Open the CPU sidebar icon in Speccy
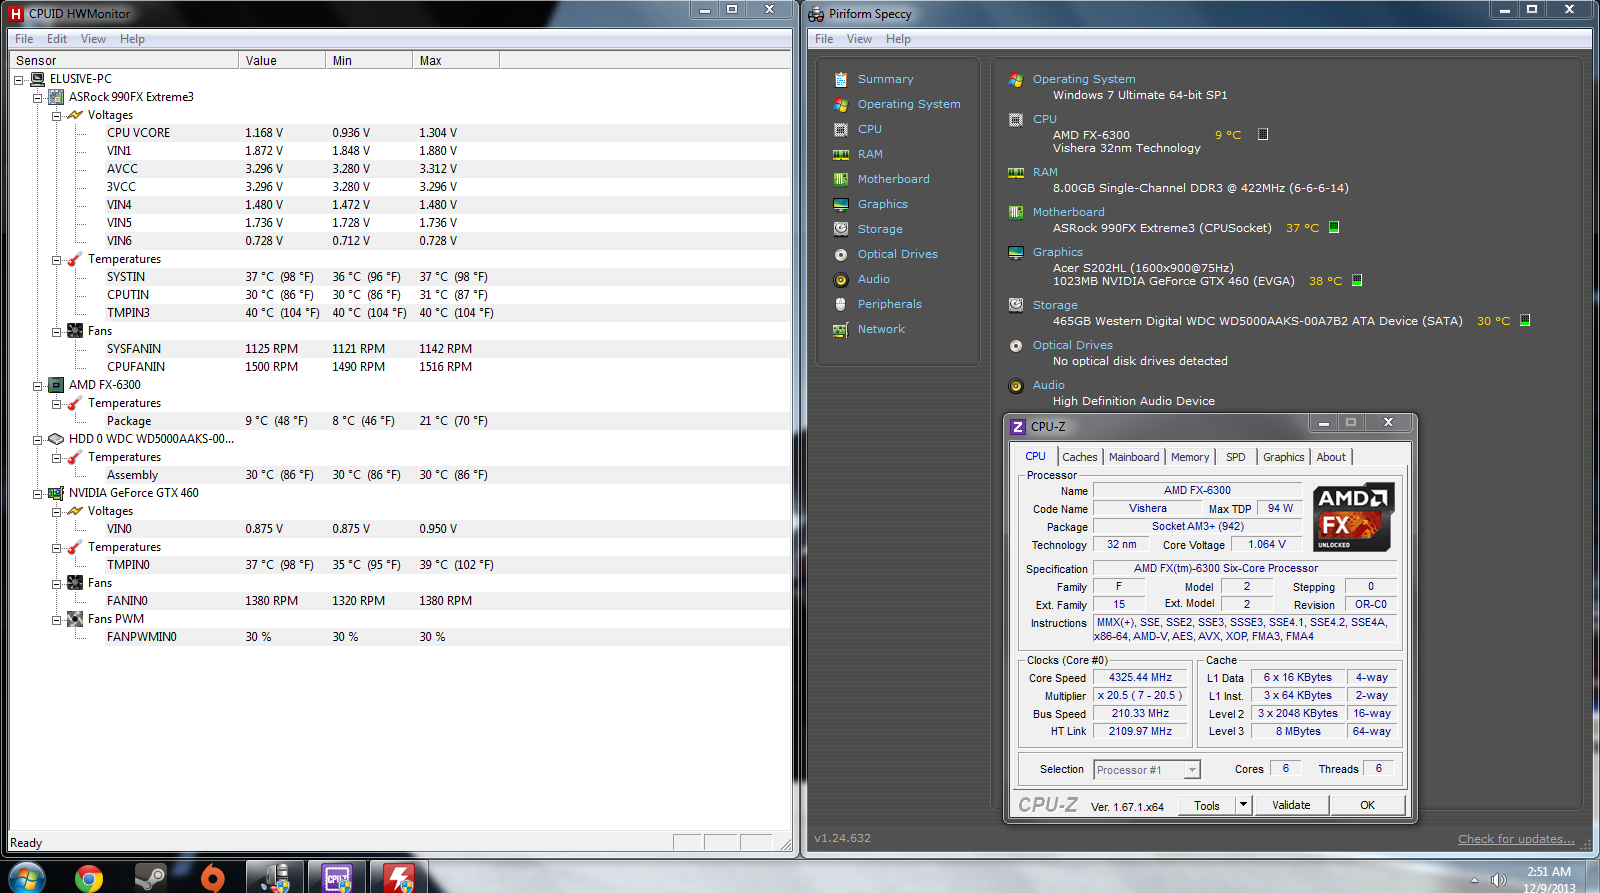This screenshot has height=893, width=1600. 841,129
